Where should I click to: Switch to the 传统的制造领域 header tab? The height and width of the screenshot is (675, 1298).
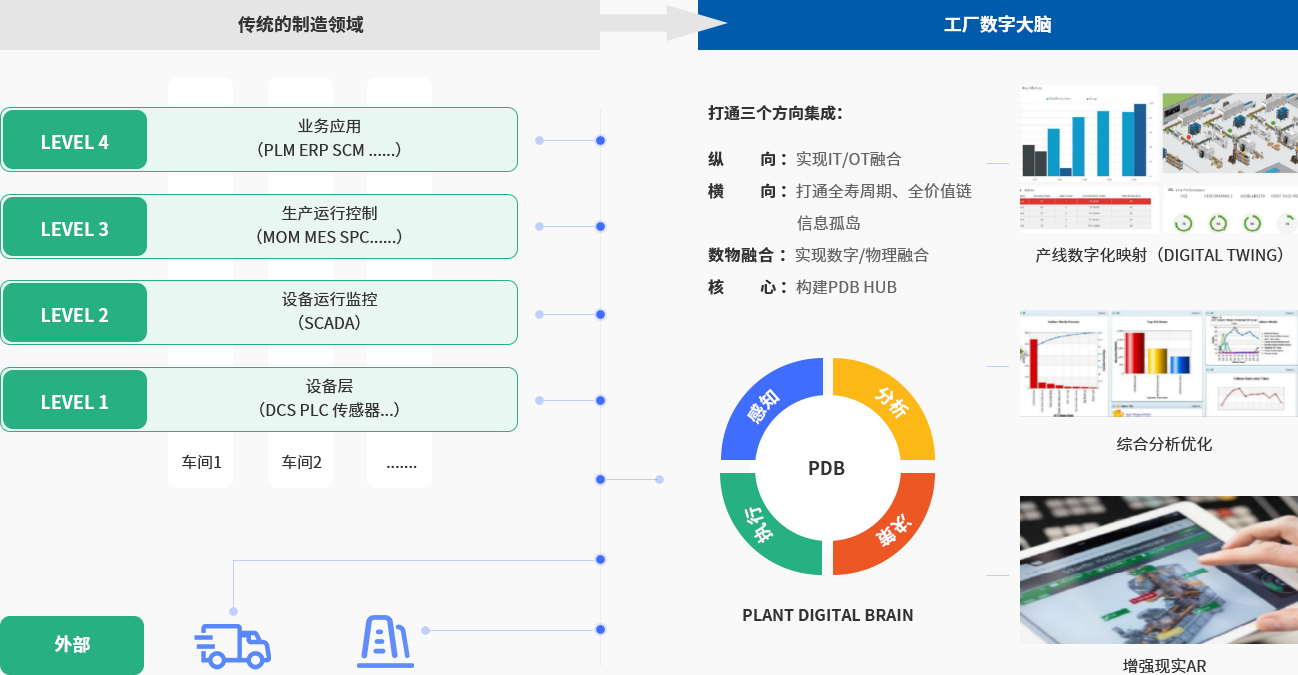300,25
